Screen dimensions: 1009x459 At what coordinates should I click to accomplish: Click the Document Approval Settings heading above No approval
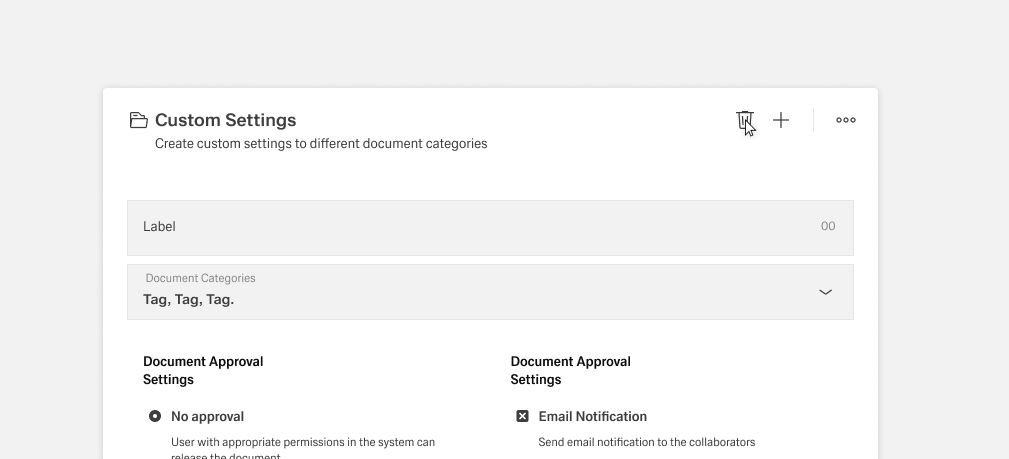[x=203, y=370]
